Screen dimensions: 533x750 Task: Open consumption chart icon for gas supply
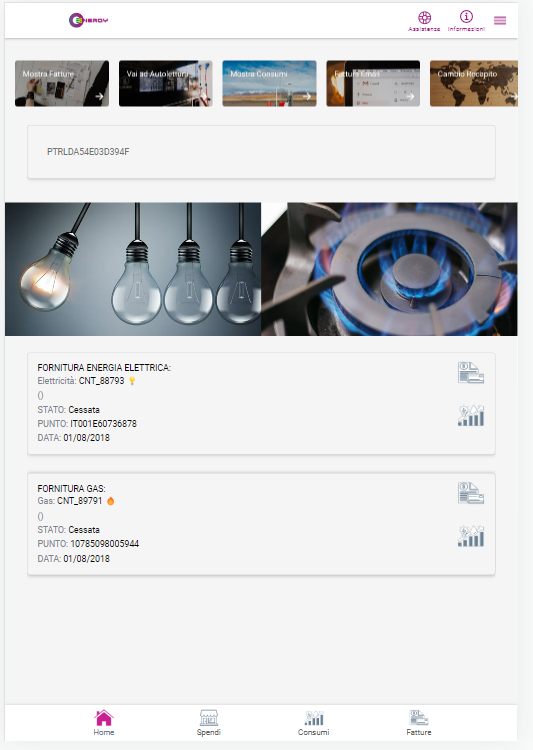(471, 536)
